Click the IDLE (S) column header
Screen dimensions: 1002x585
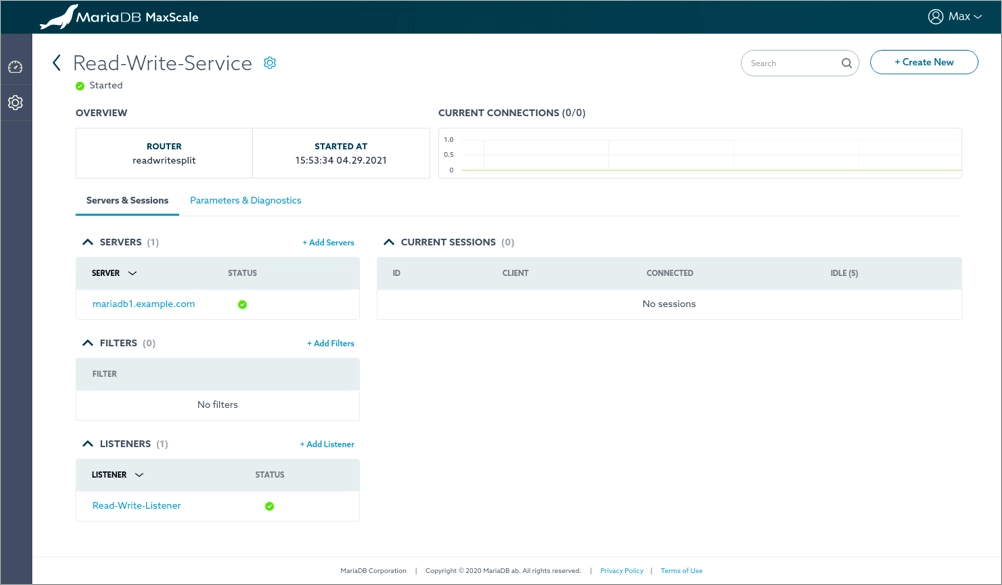coord(844,273)
